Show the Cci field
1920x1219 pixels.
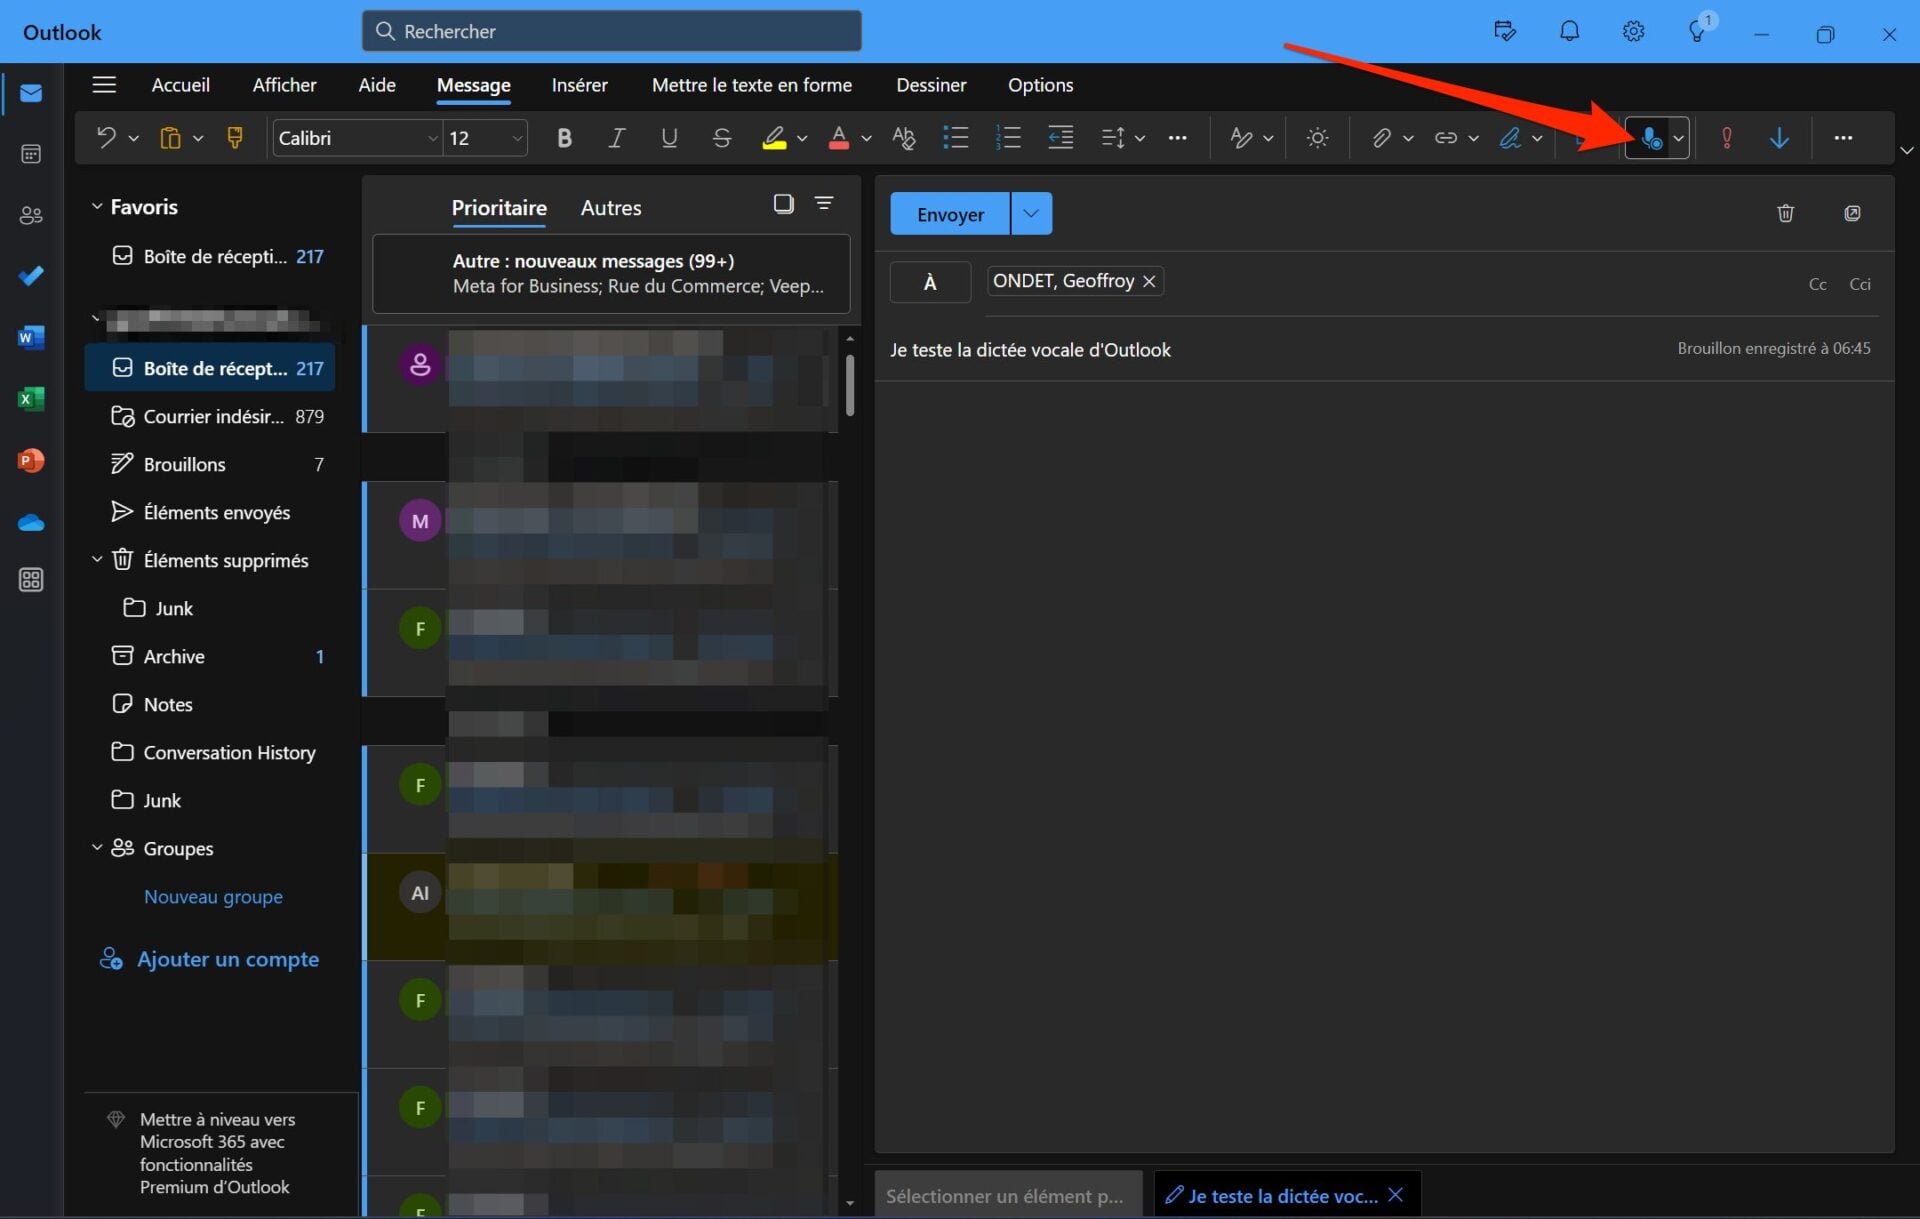[1859, 284]
